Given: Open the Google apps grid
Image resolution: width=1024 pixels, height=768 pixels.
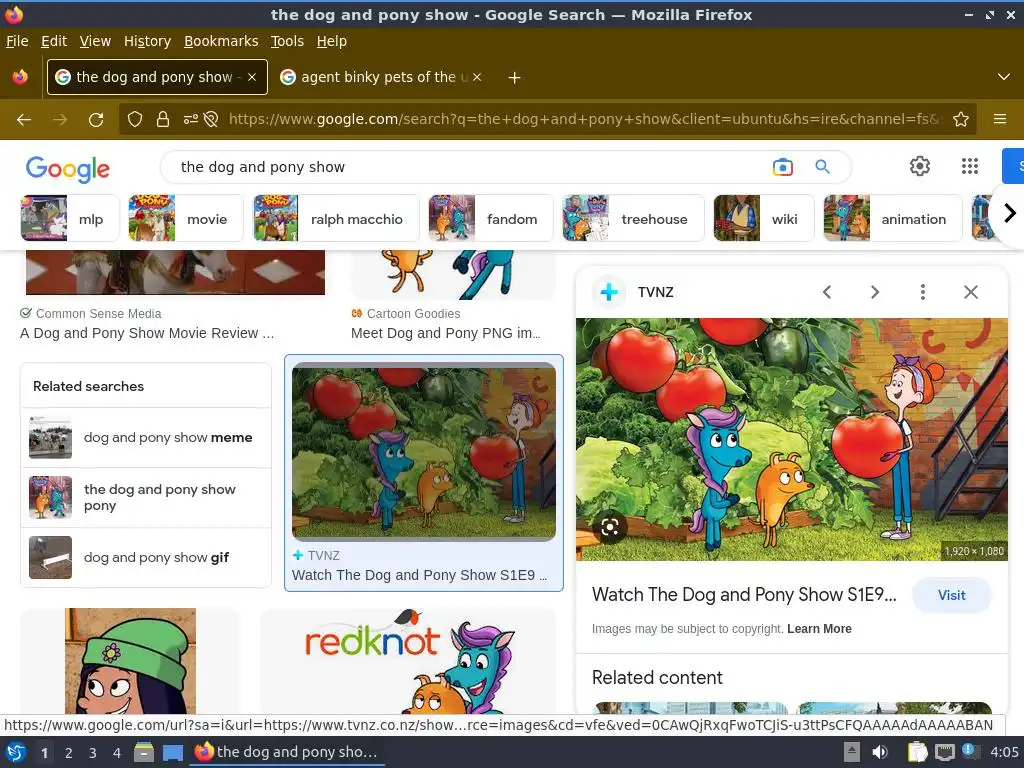Looking at the screenshot, I should point(970,167).
